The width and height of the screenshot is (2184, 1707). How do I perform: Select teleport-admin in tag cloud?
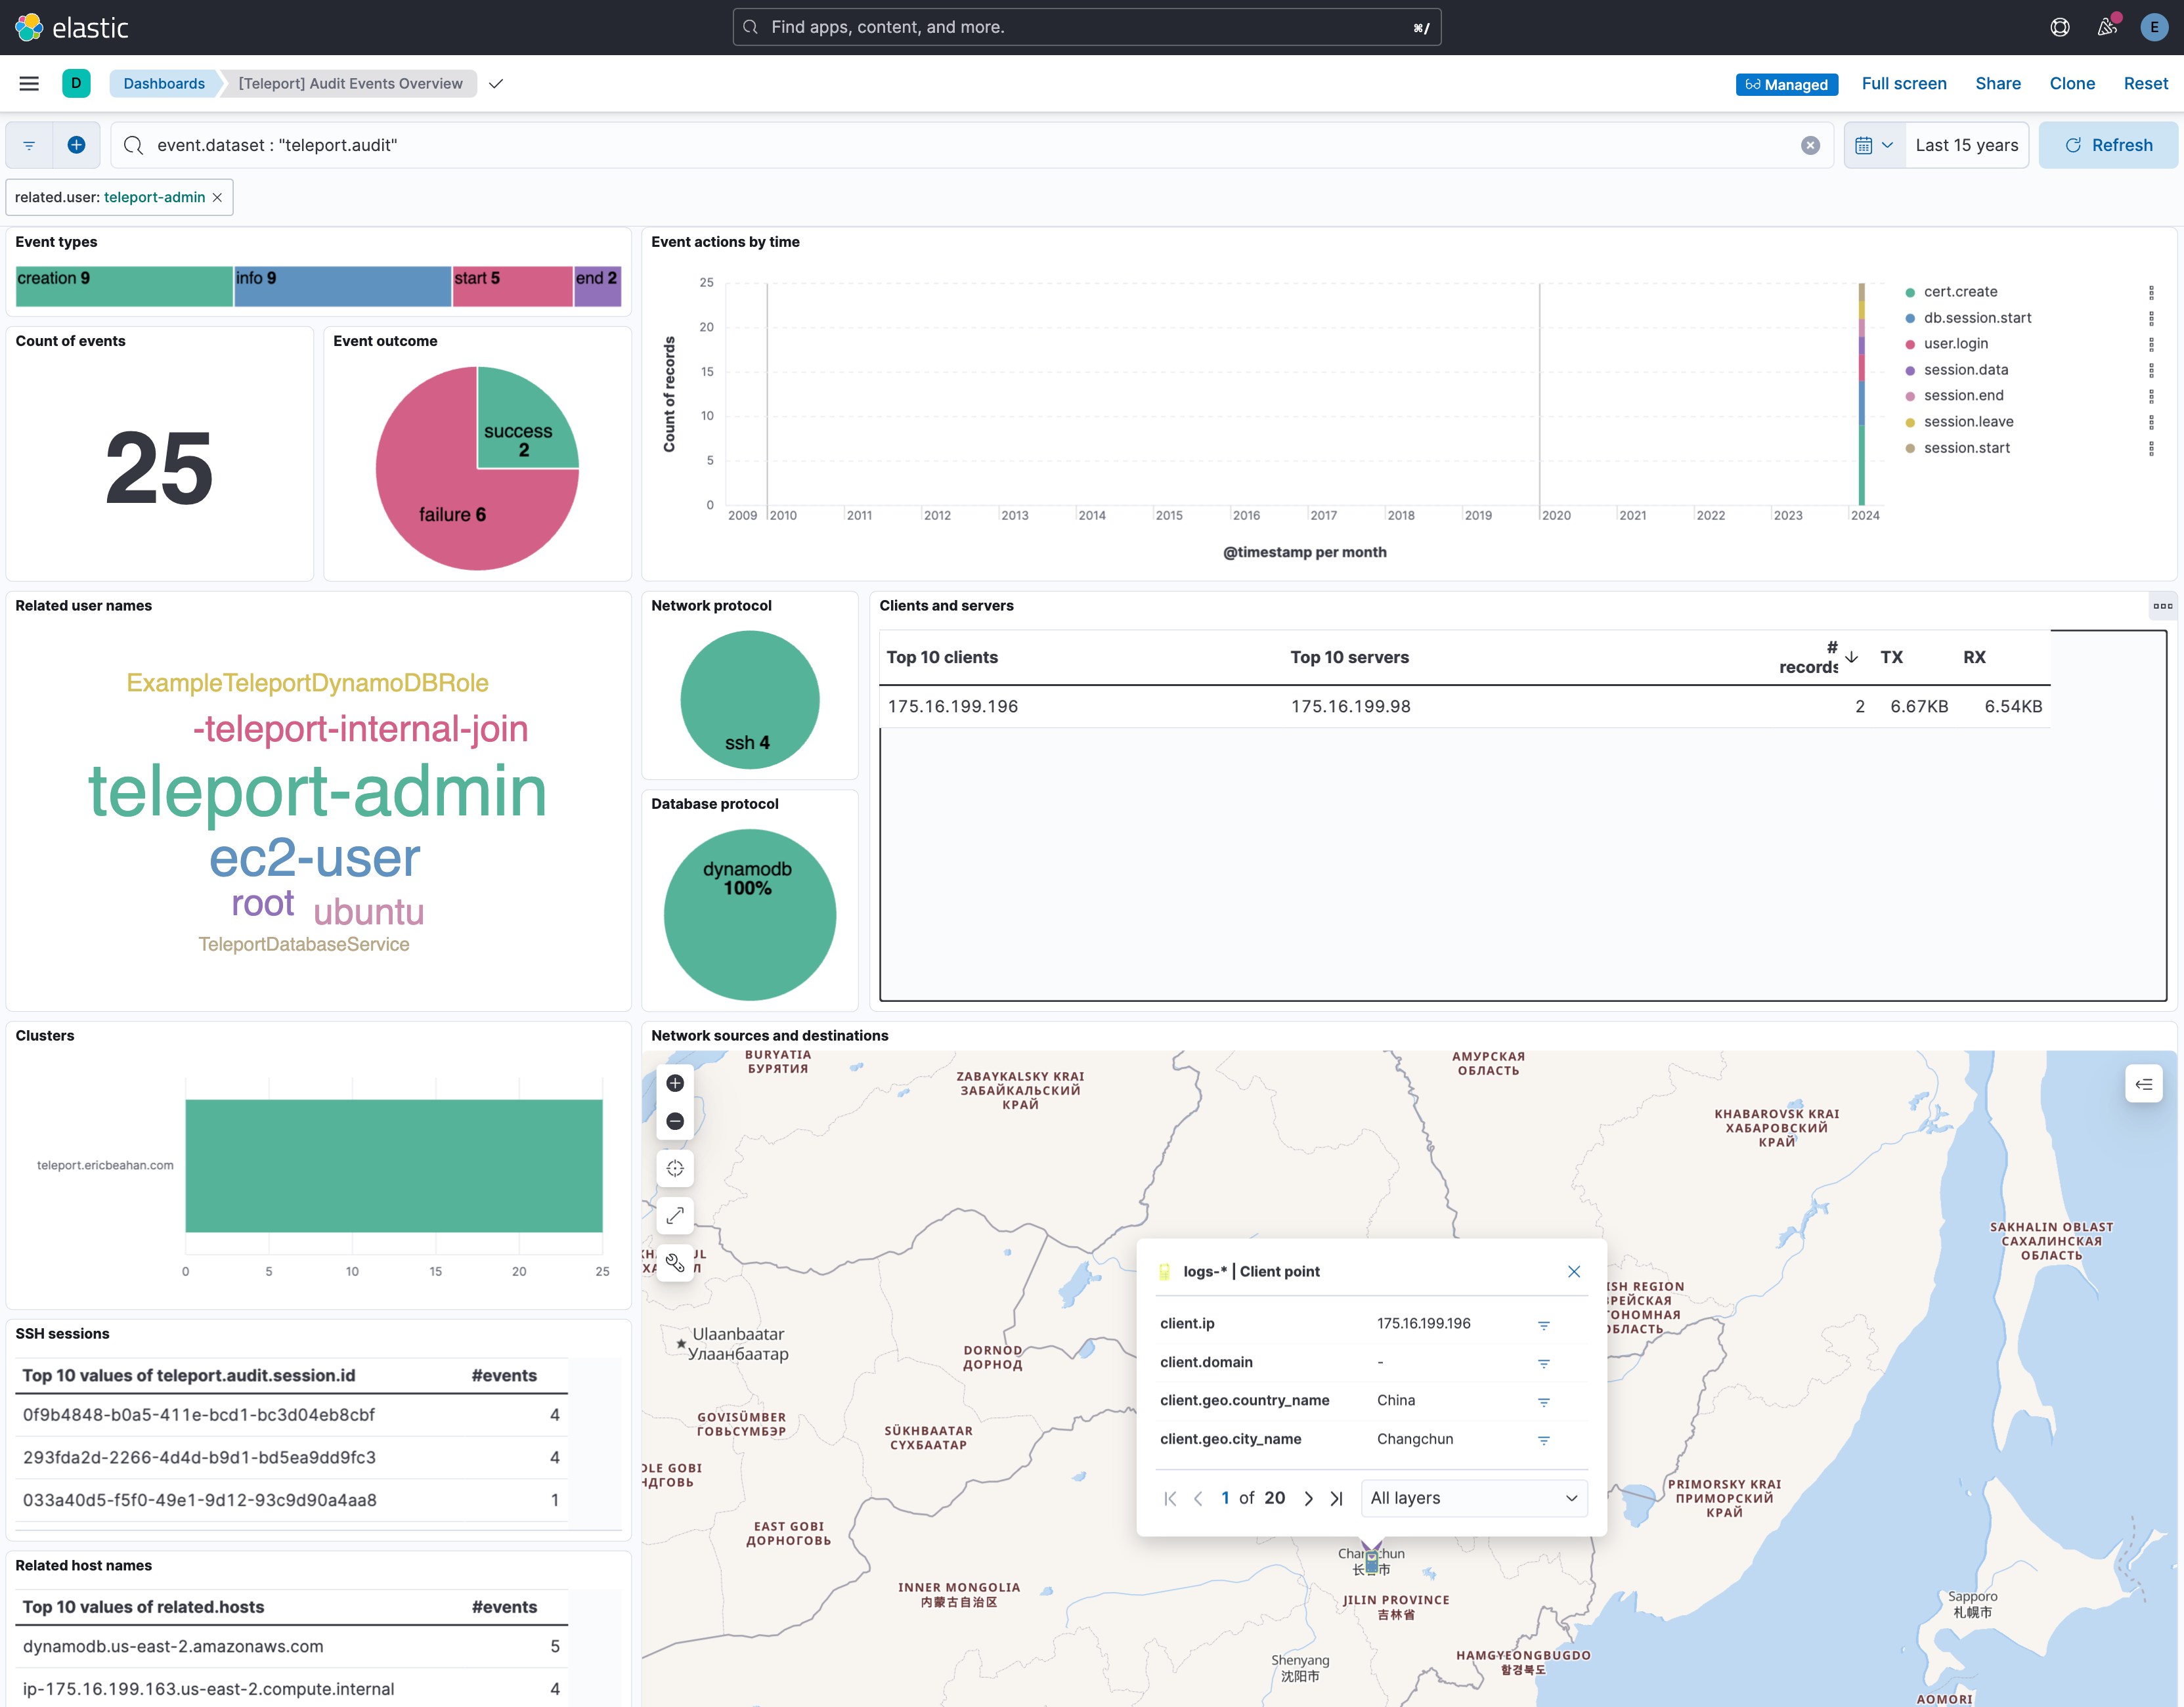coord(317,792)
